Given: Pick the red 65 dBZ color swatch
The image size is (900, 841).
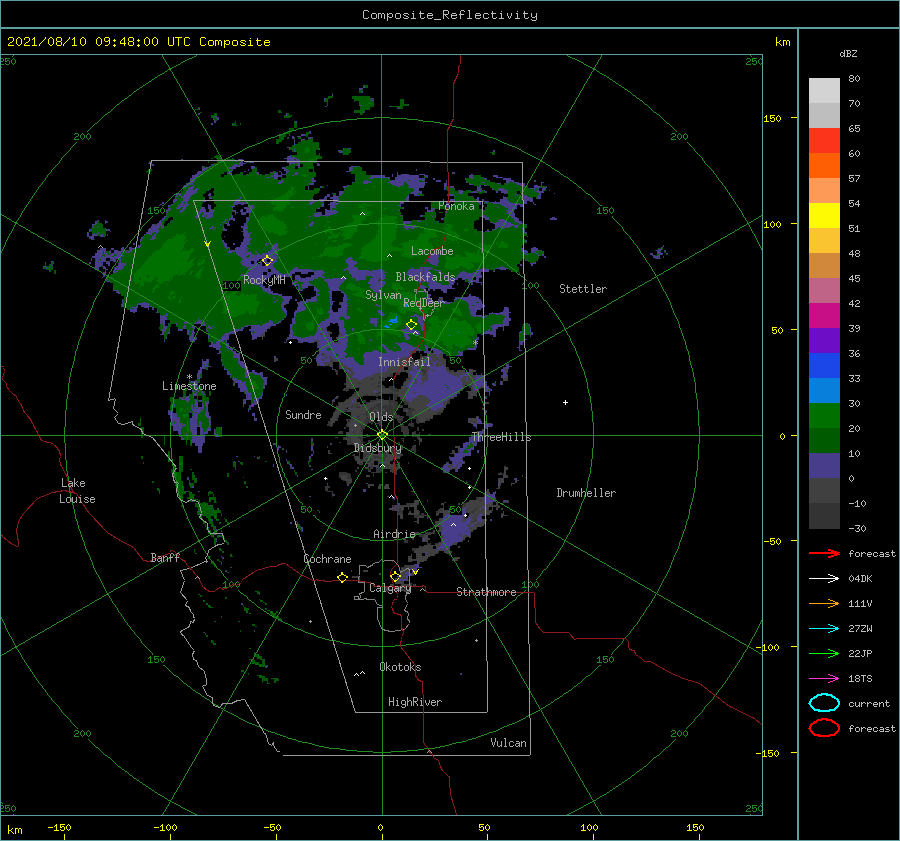Looking at the screenshot, I should click(x=824, y=140).
